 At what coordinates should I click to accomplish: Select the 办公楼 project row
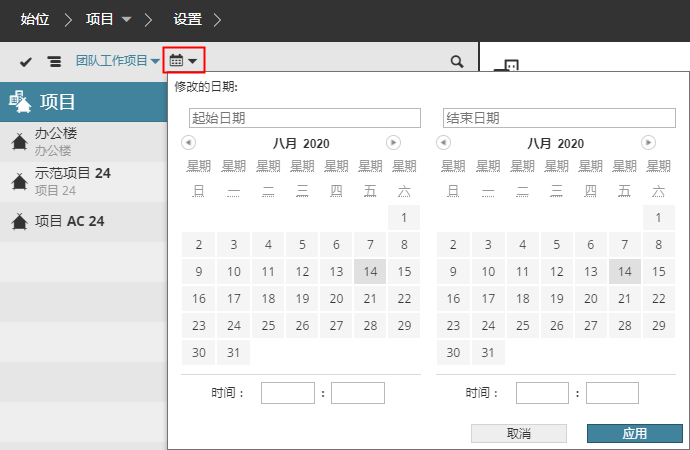pyautogui.click(x=84, y=142)
